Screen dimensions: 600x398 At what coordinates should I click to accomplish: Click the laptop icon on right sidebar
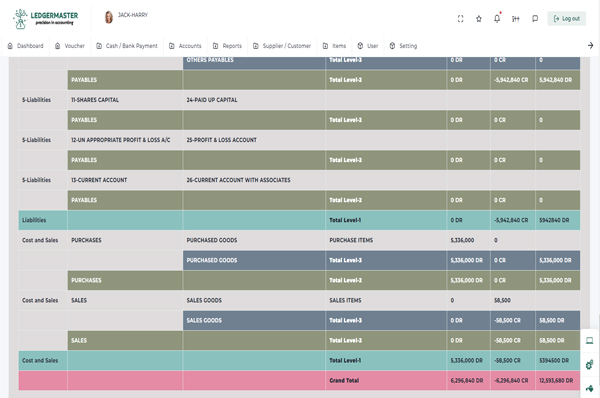tap(590, 341)
